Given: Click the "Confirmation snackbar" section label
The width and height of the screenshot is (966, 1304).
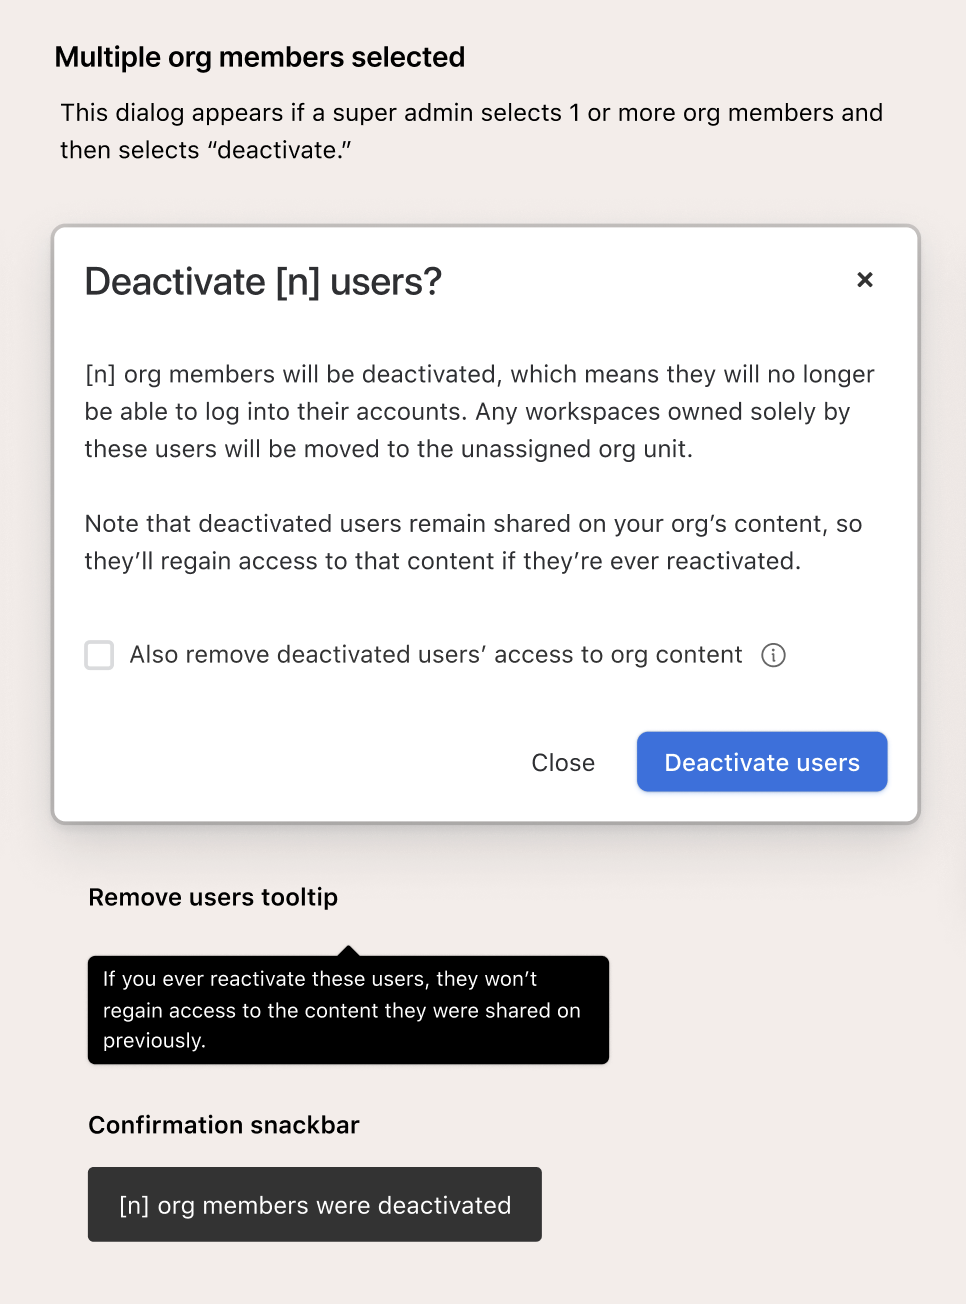Looking at the screenshot, I should (223, 1124).
